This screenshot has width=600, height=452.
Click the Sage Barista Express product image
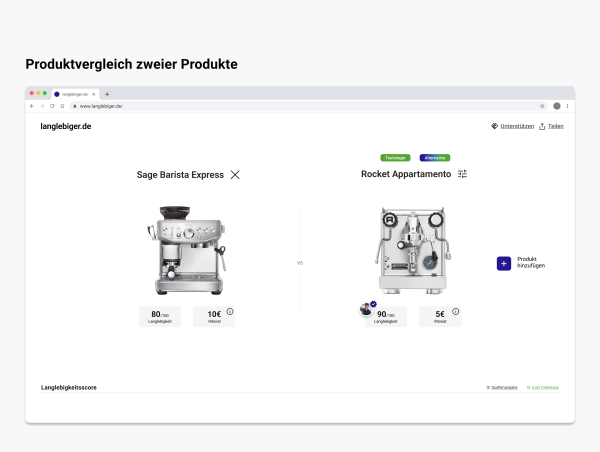coord(187,248)
